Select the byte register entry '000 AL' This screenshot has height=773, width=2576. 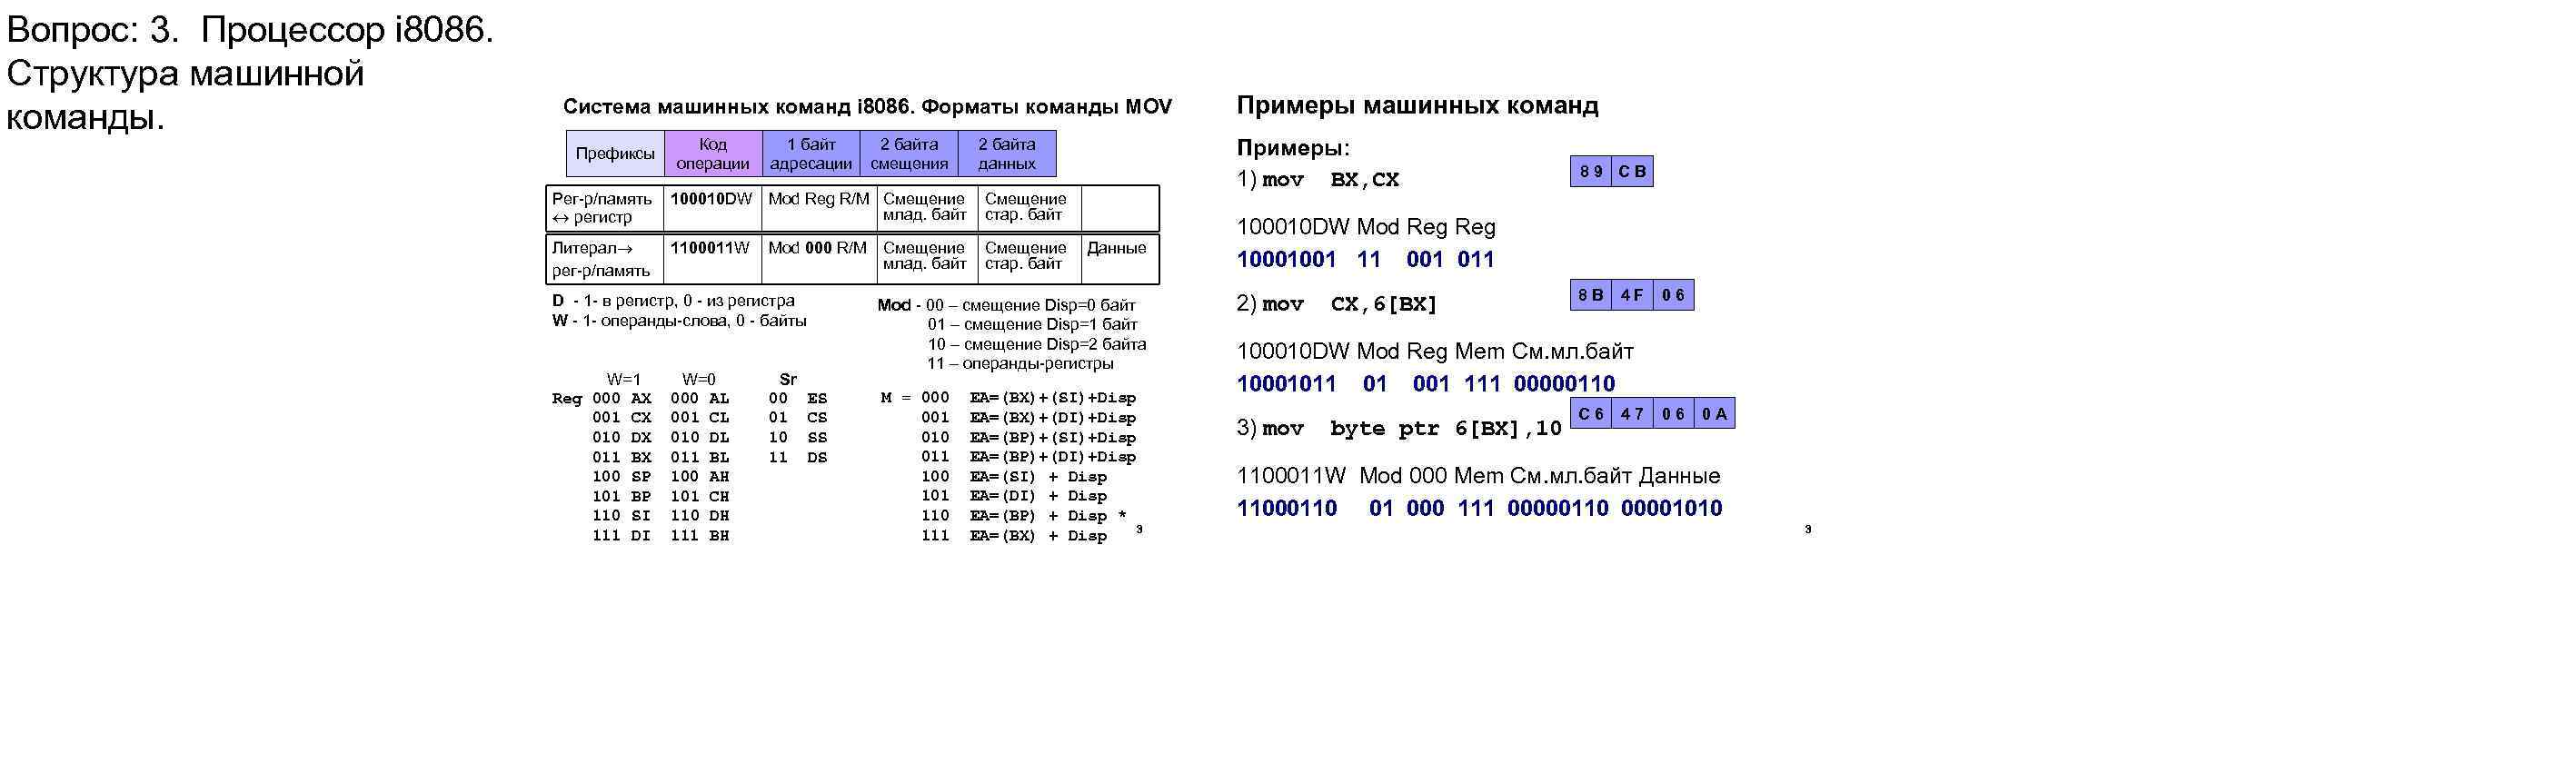click(699, 398)
